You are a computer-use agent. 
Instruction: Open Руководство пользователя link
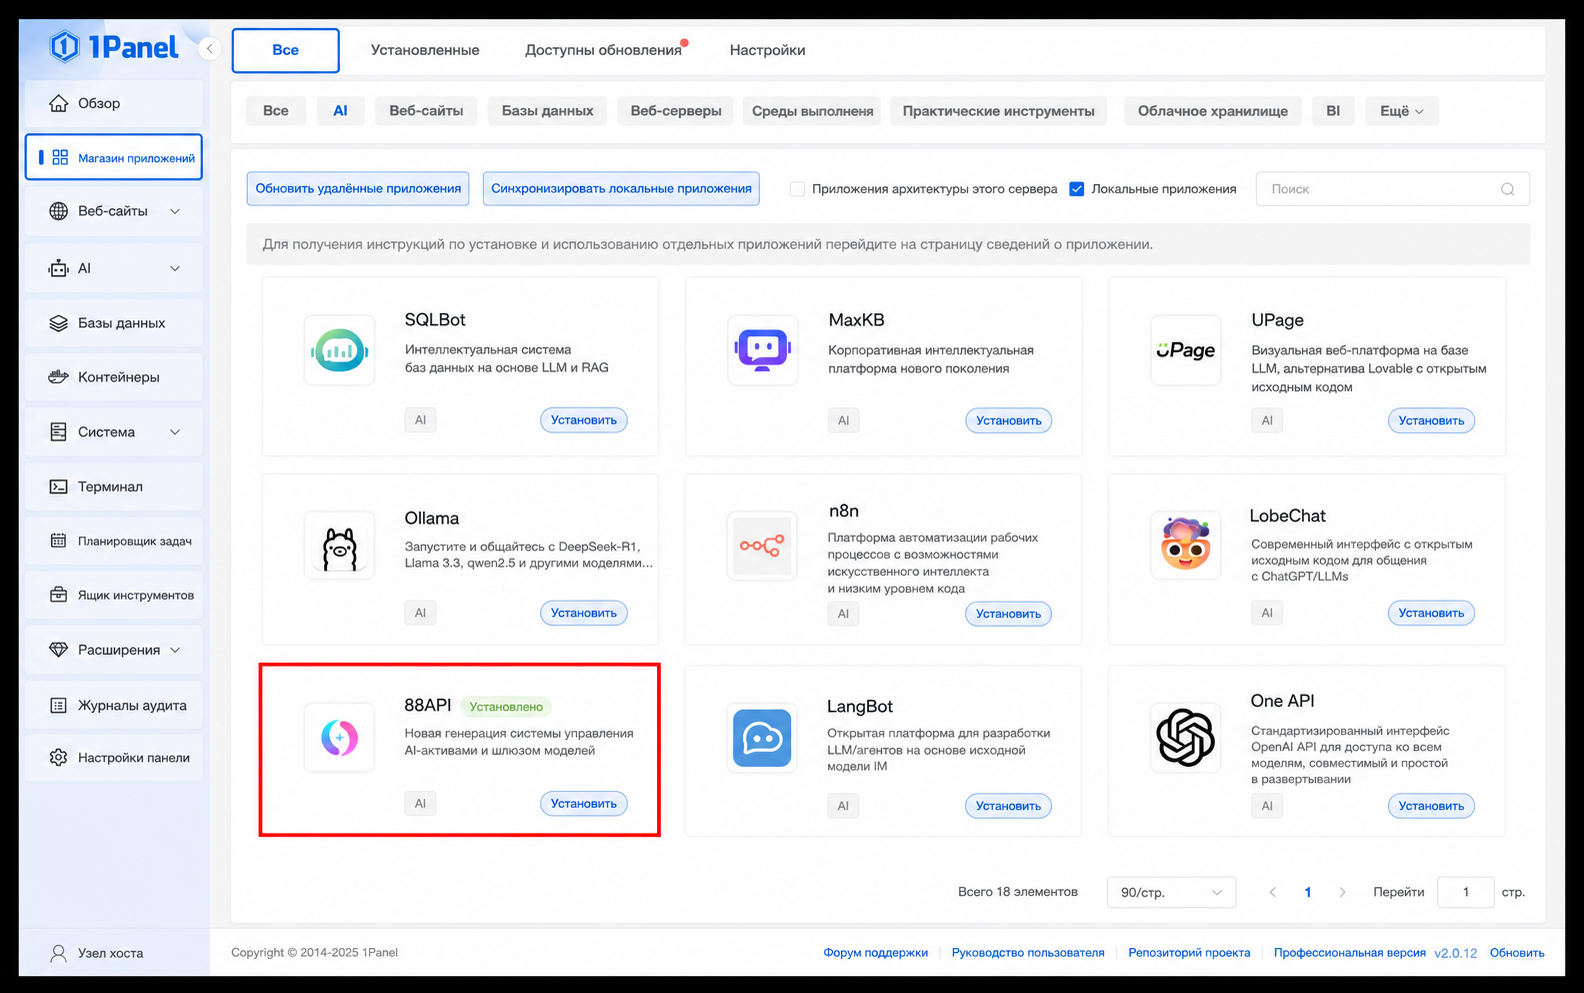(x=1028, y=953)
